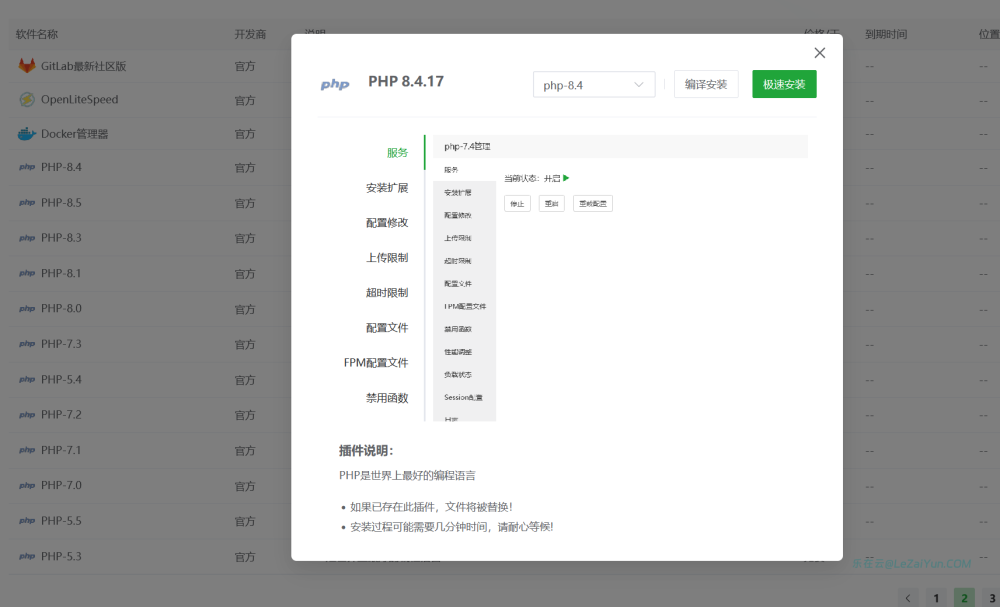Click the php icon beside PHP-8.5
The image size is (1000, 607).
point(27,203)
